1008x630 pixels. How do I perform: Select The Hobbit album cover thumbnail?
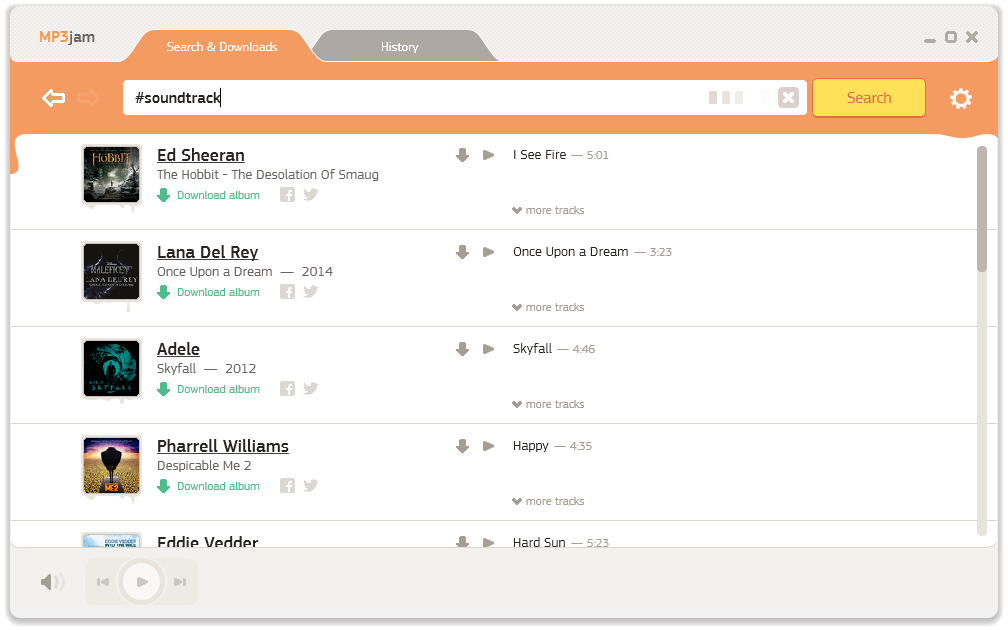(x=111, y=174)
